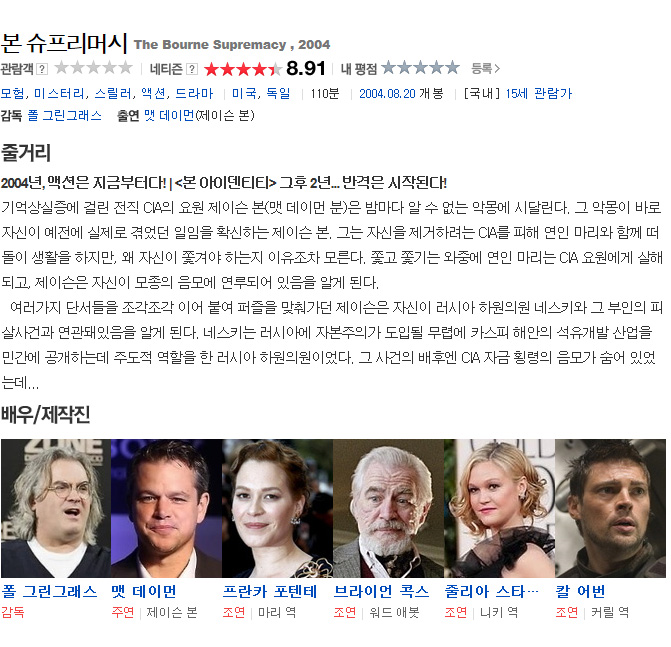
Task: Set my rating with the blue 내 평점 stars
Action: click(x=420, y=68)
